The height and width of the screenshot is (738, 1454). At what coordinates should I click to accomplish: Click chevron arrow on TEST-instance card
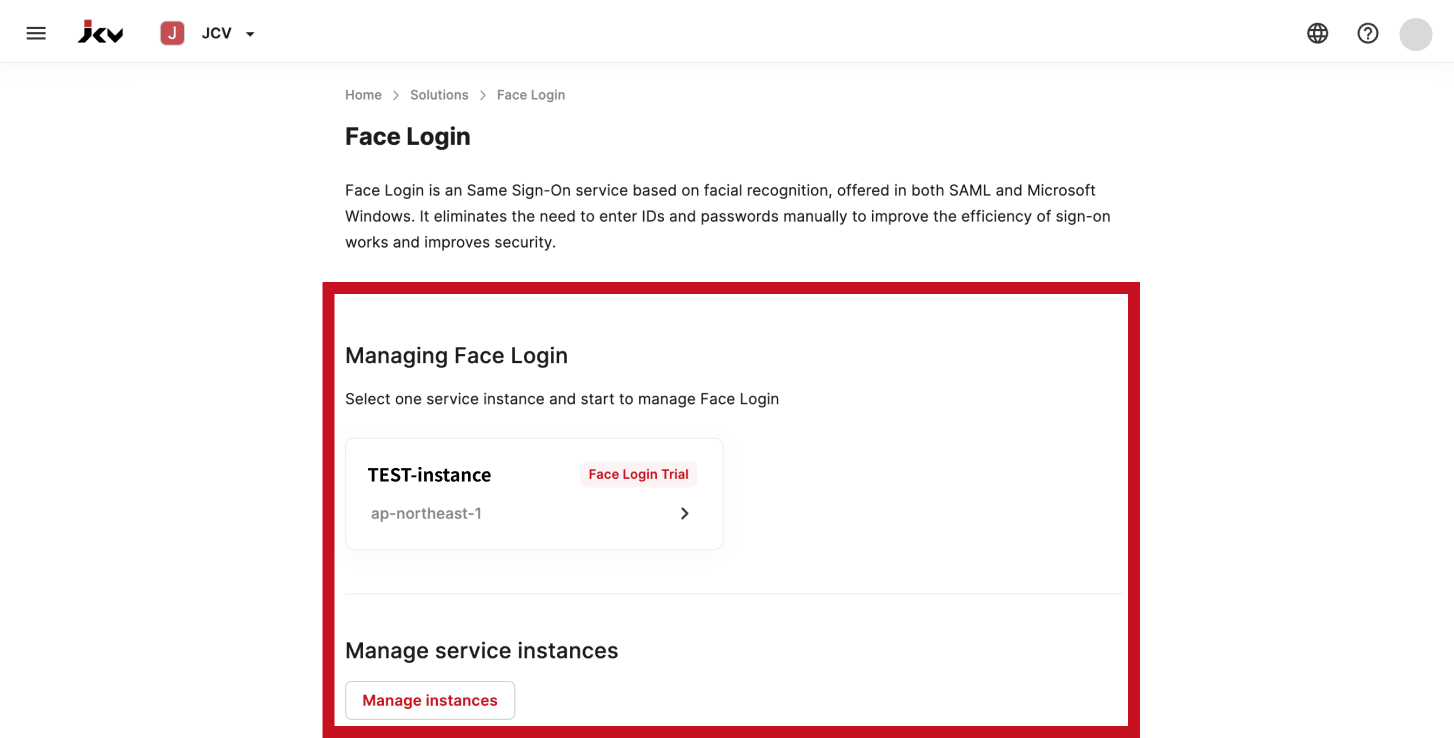[x=685, y=513]
